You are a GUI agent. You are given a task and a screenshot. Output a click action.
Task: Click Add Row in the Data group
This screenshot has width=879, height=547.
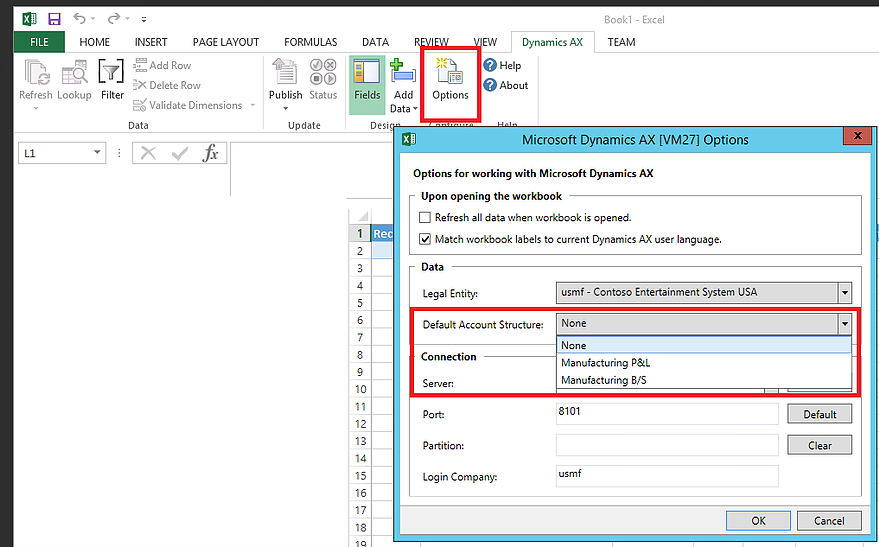point(163,65)
